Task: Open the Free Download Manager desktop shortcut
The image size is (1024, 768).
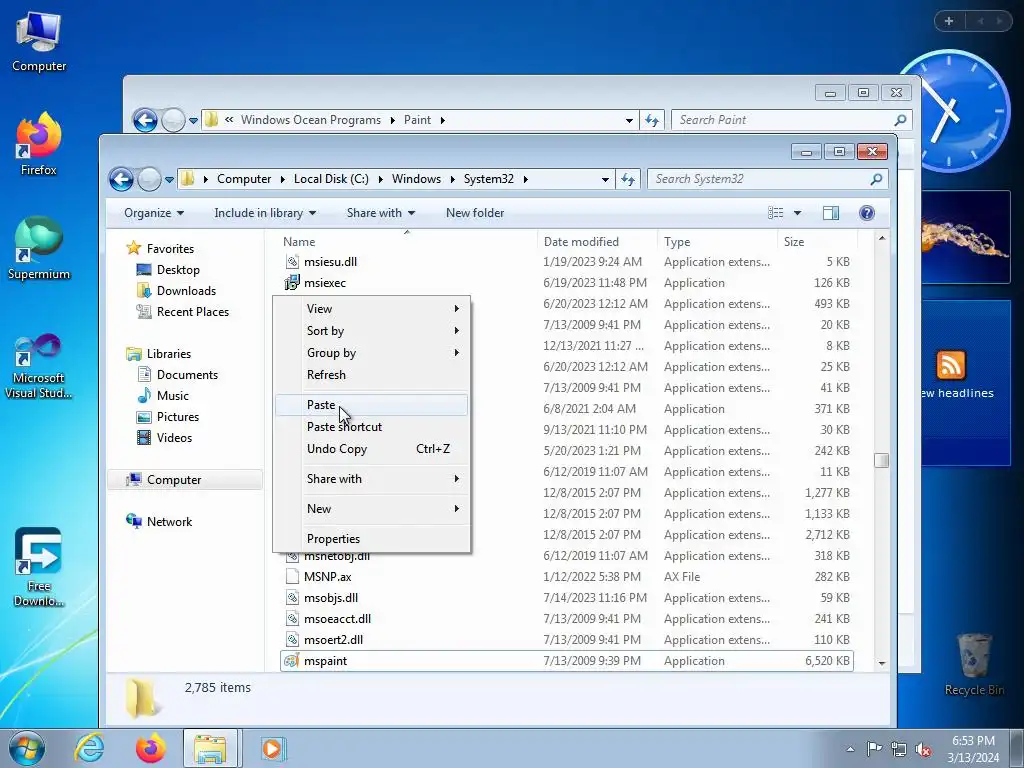Action: tap(39, 567)
